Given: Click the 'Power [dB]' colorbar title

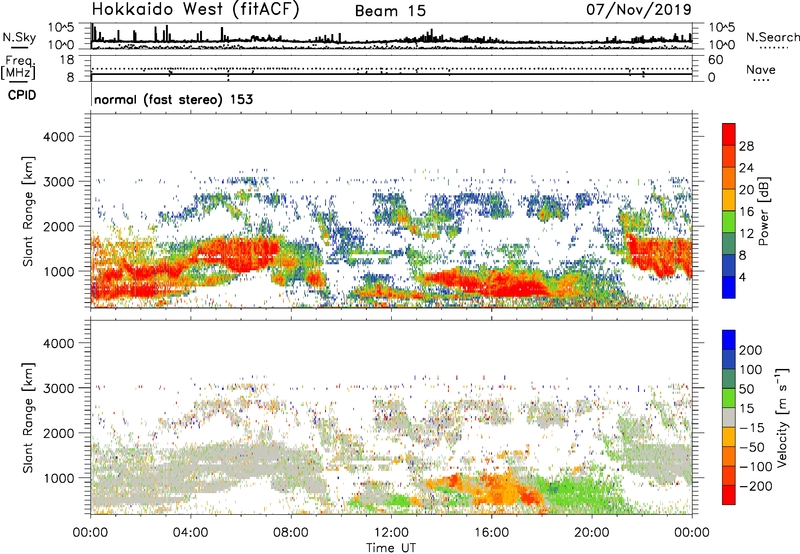Looking at the screenshot, I should (x=764, y=211).
